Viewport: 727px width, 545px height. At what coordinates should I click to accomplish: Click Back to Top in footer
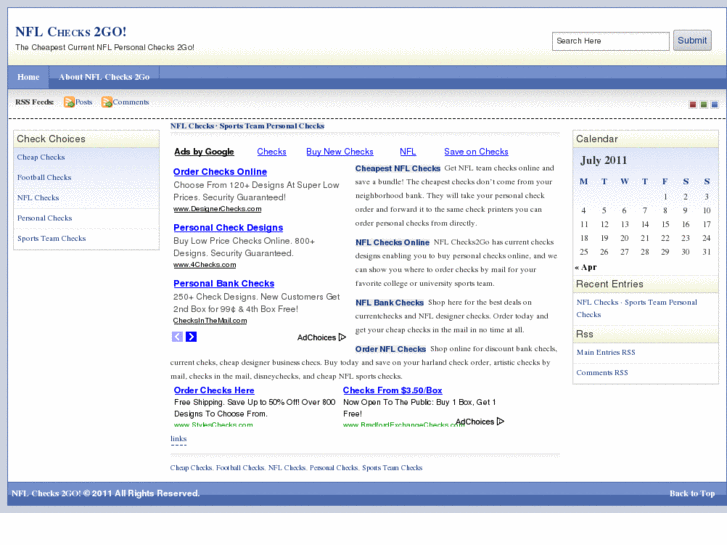pyautogui.click(x=692, y=494)
